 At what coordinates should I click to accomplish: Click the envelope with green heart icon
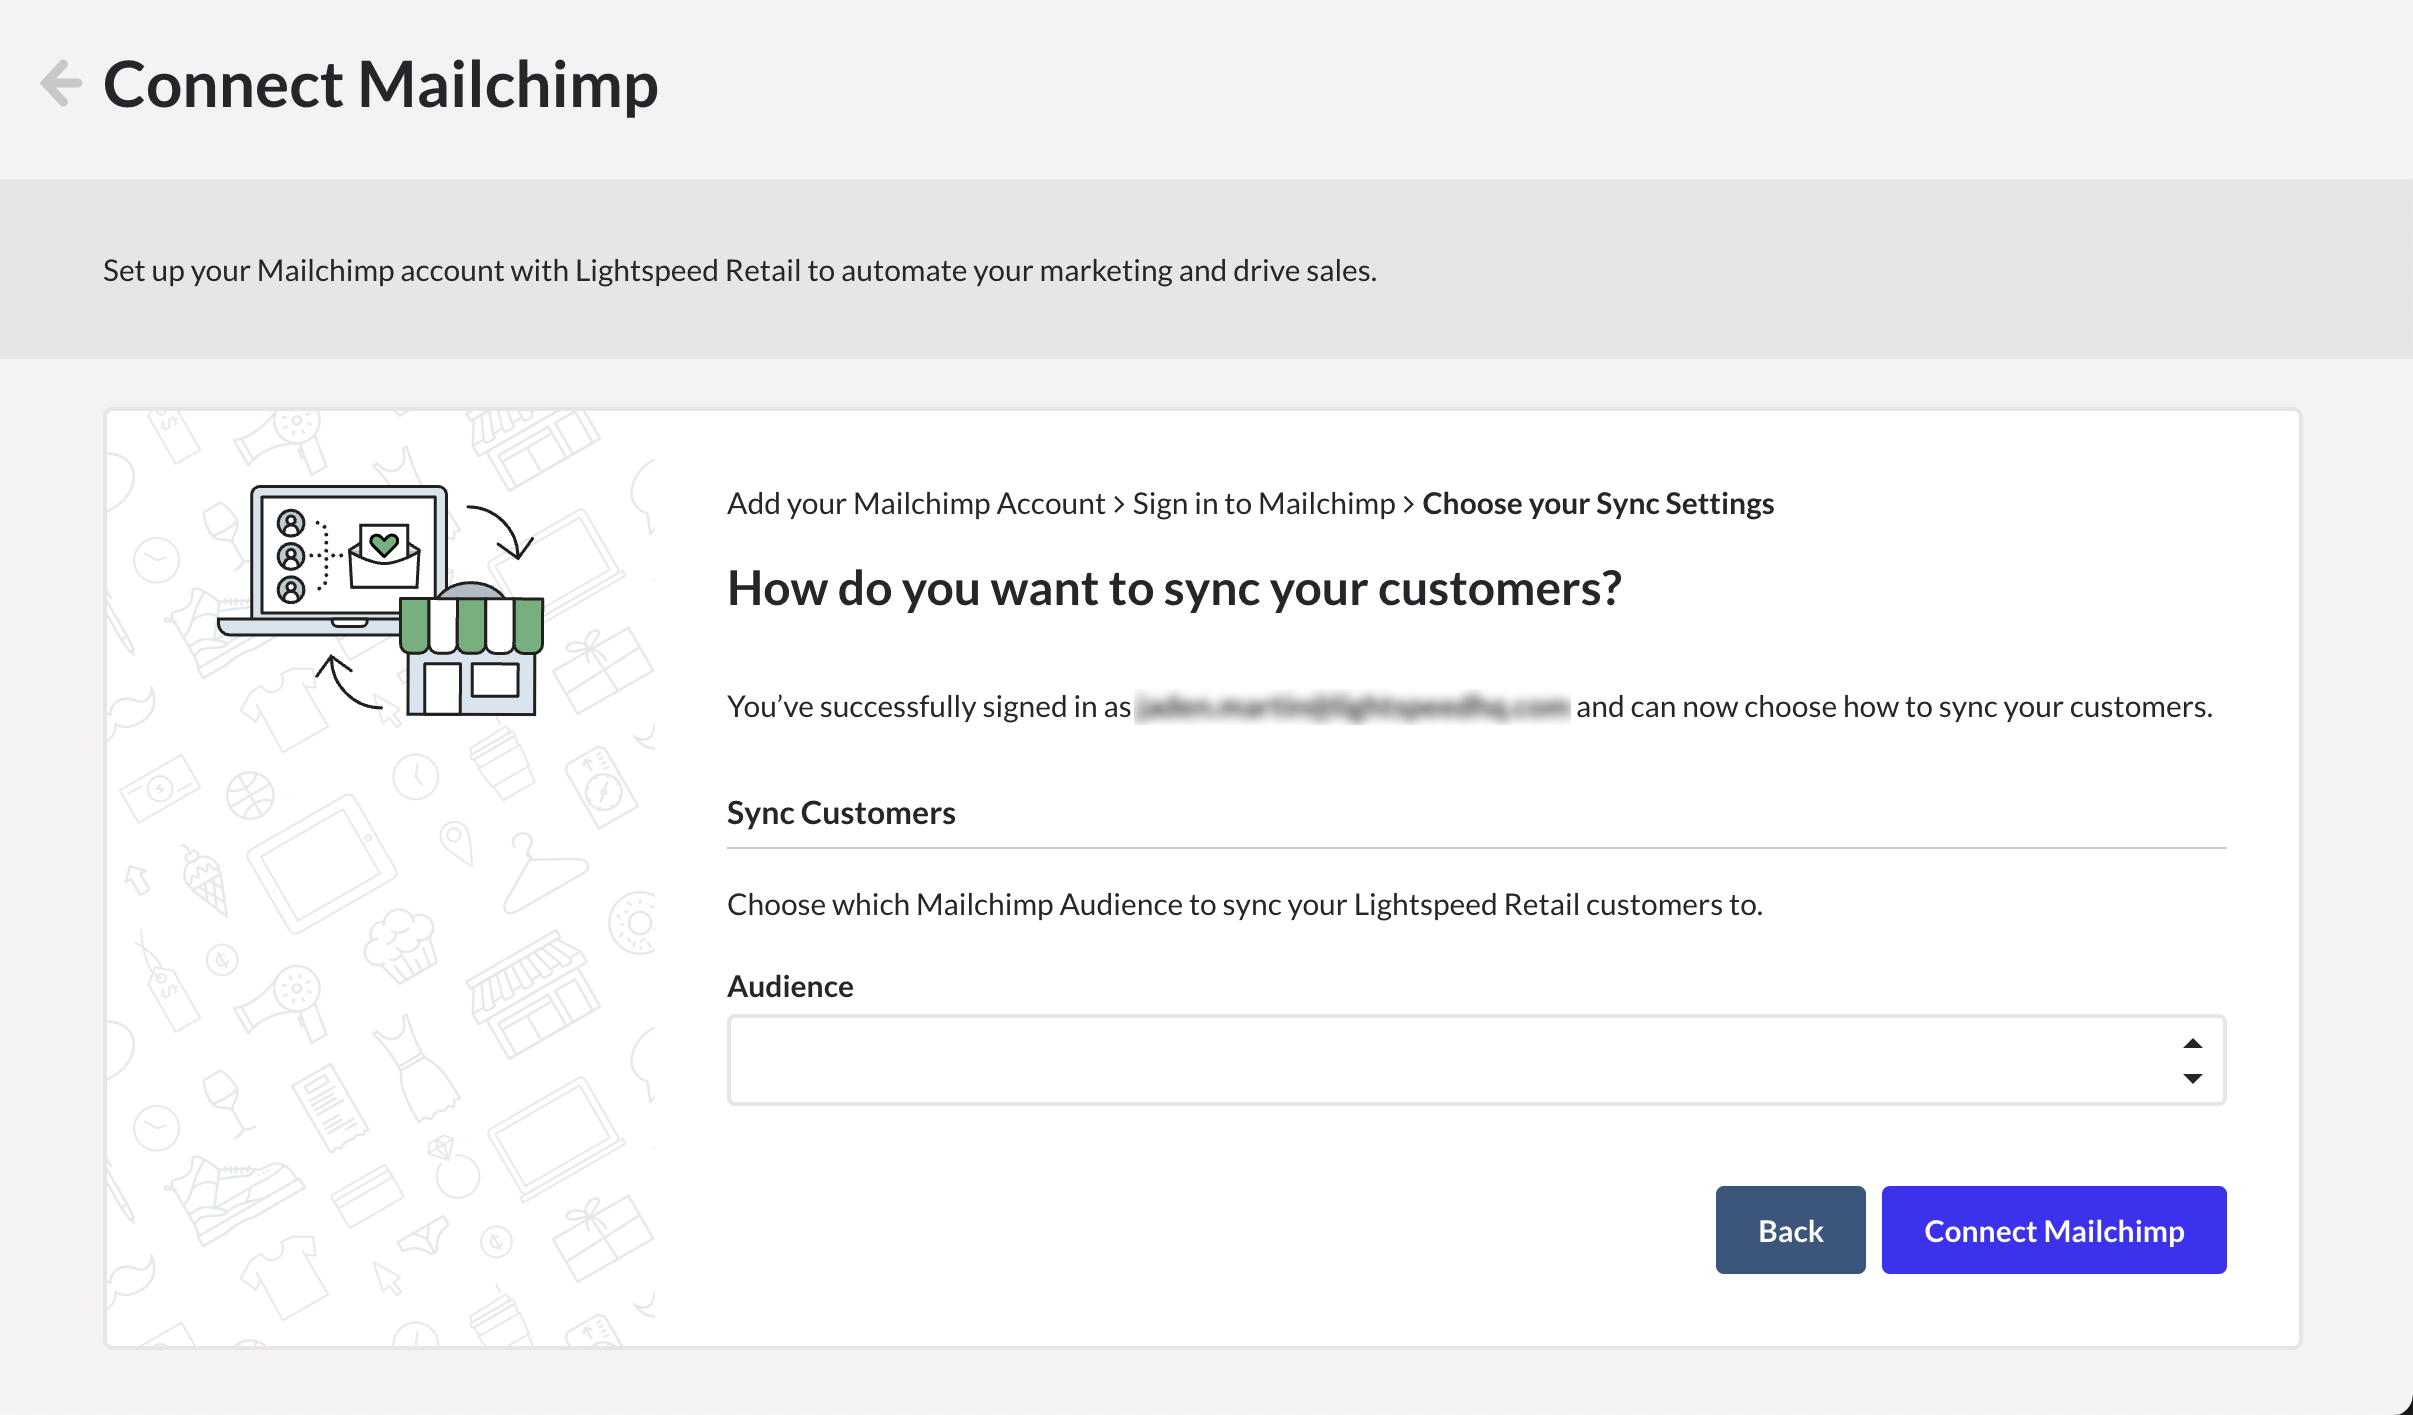click(x=384, y=556)
